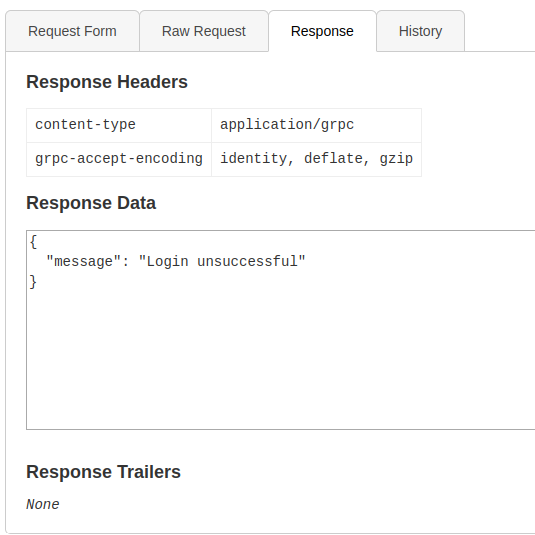Click the None trailers text
Screen dimensions: 535x535
point(43,504)
